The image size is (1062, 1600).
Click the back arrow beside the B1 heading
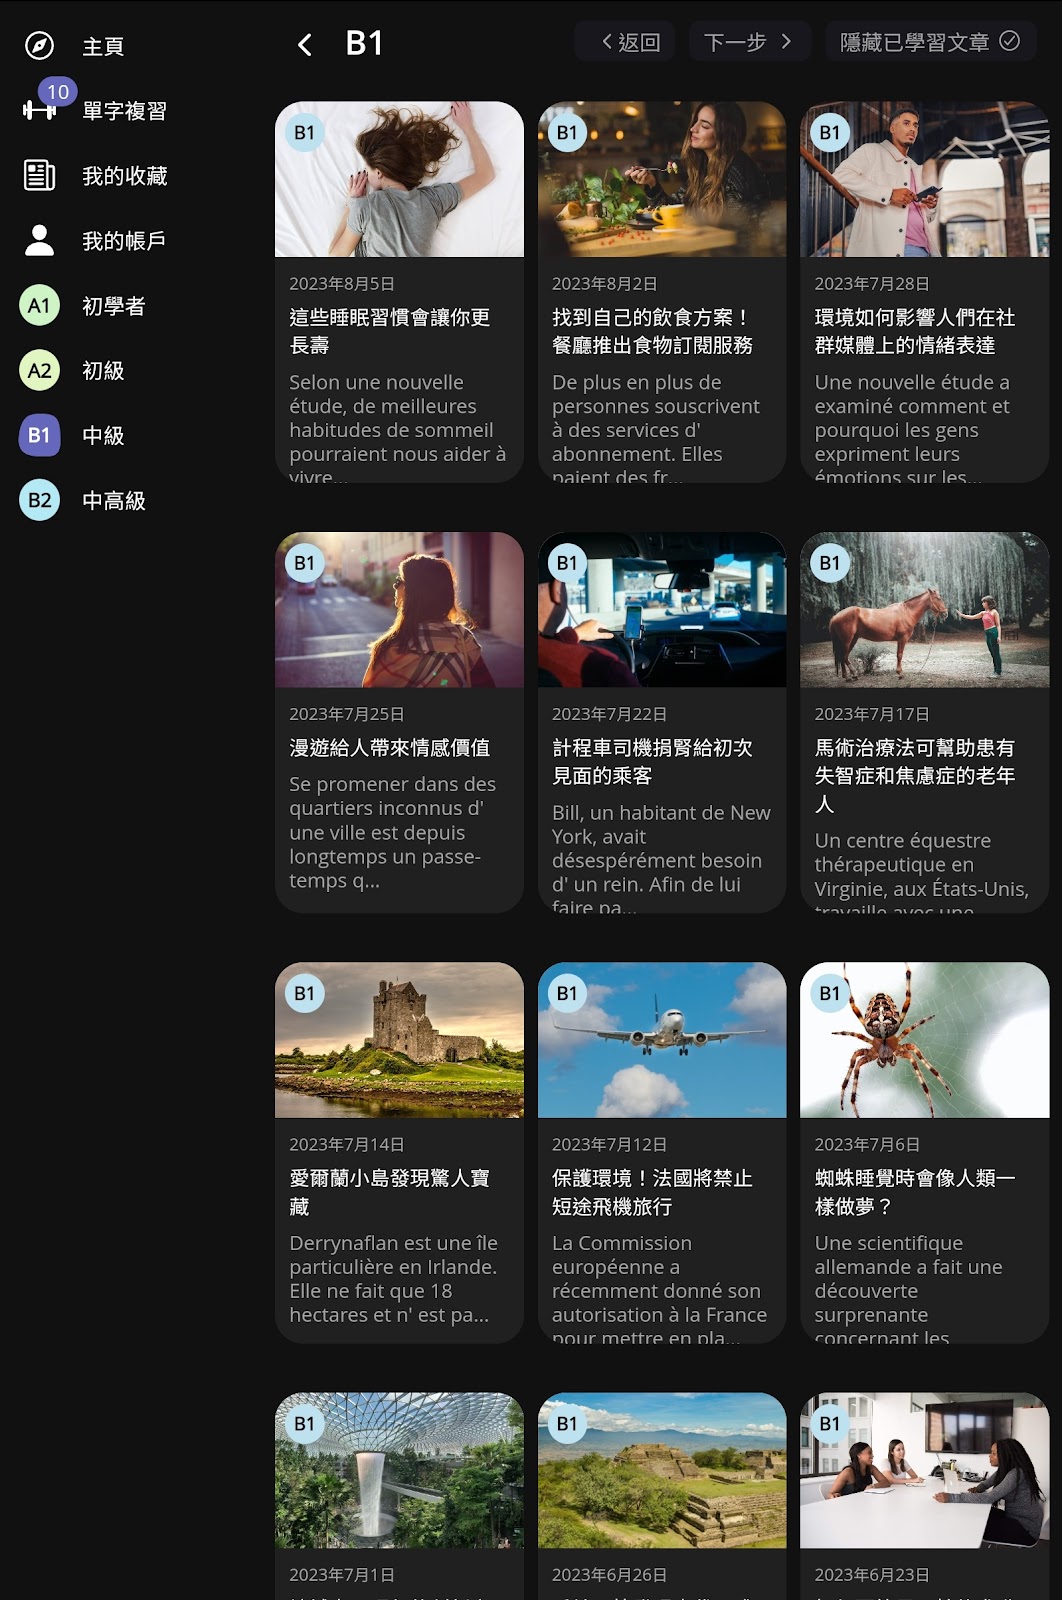[305, 44]
